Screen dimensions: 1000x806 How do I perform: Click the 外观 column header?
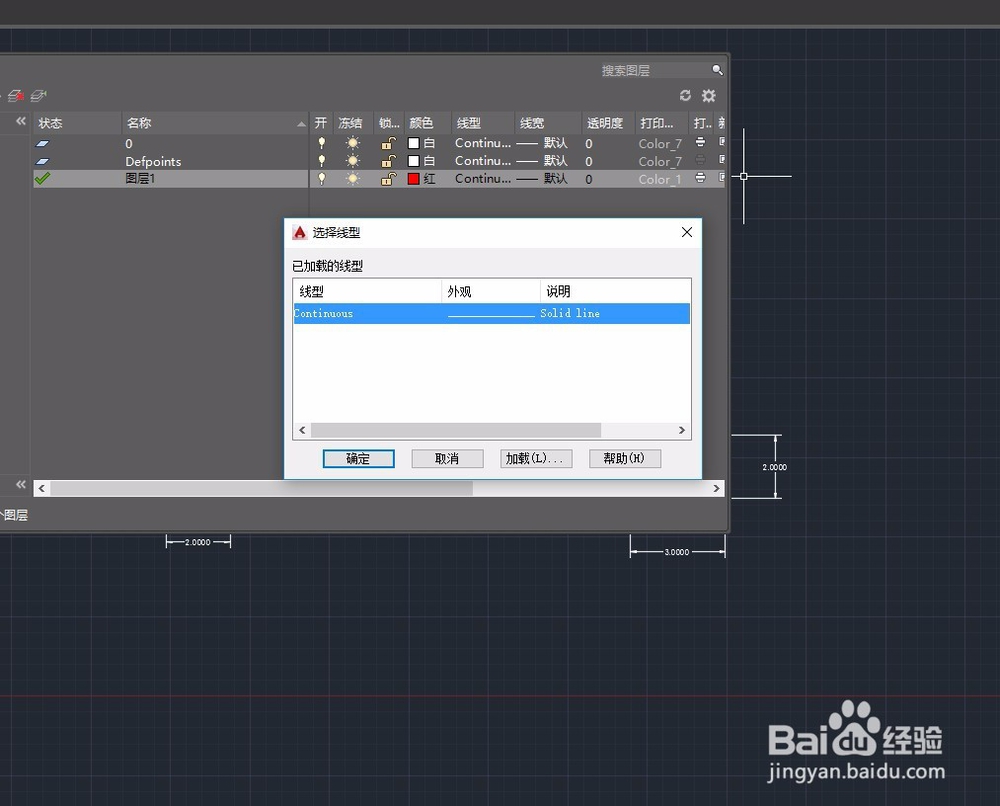491,291
